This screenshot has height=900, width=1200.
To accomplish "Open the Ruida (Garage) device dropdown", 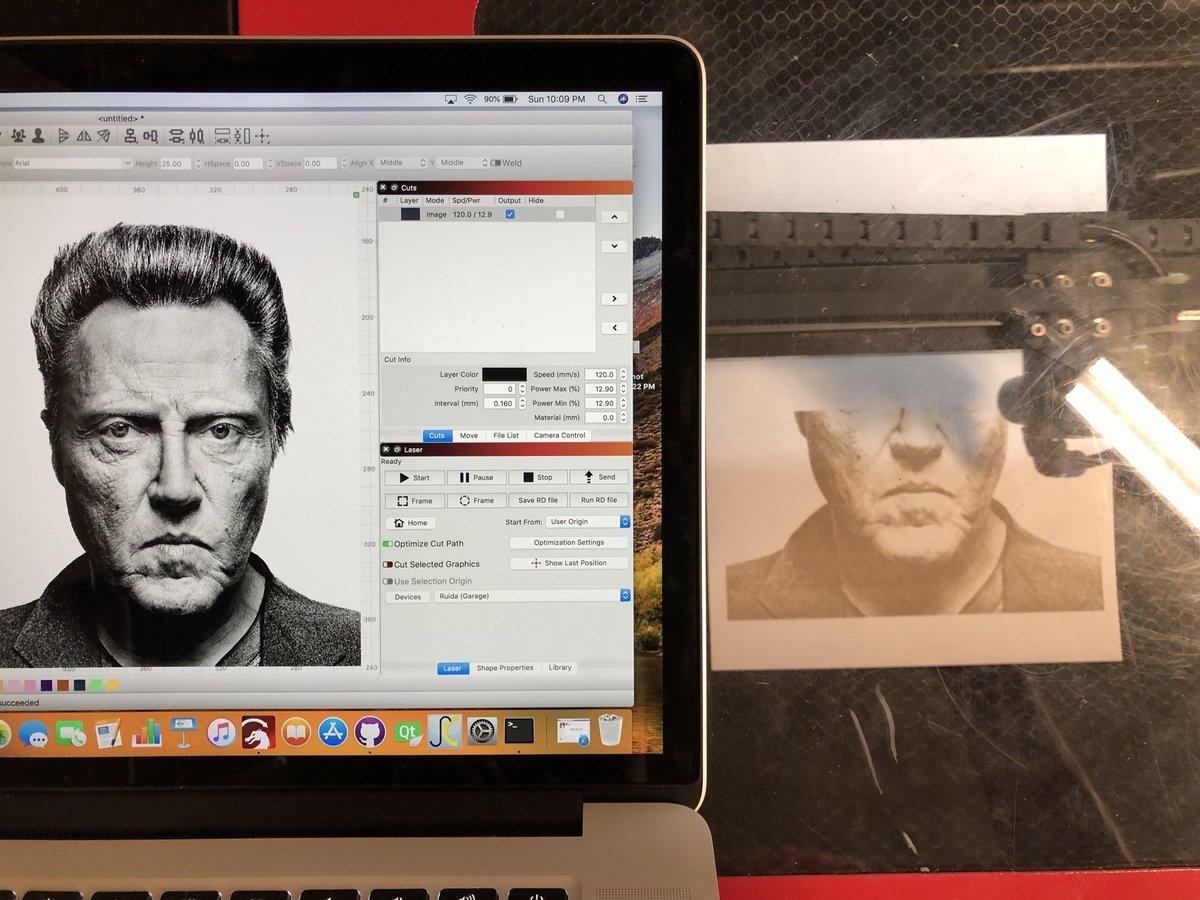I will [532, 596].
